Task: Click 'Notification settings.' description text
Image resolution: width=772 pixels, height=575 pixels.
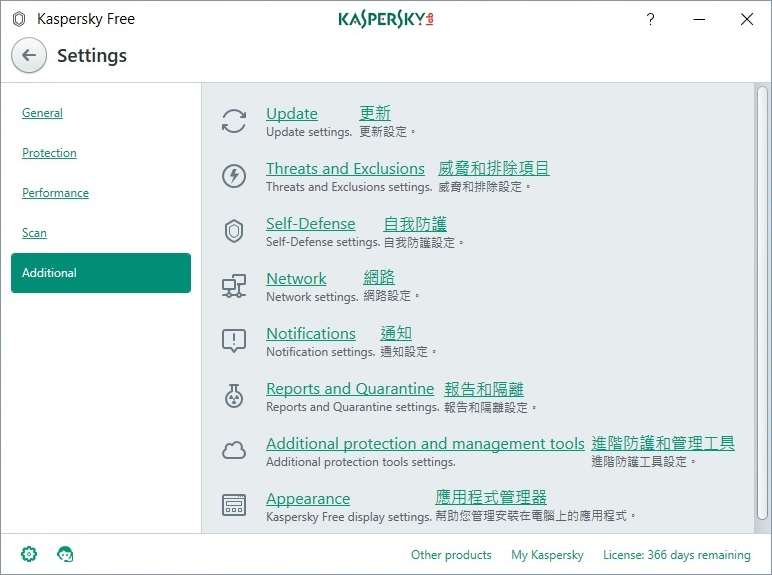Action: pos(321,352)
